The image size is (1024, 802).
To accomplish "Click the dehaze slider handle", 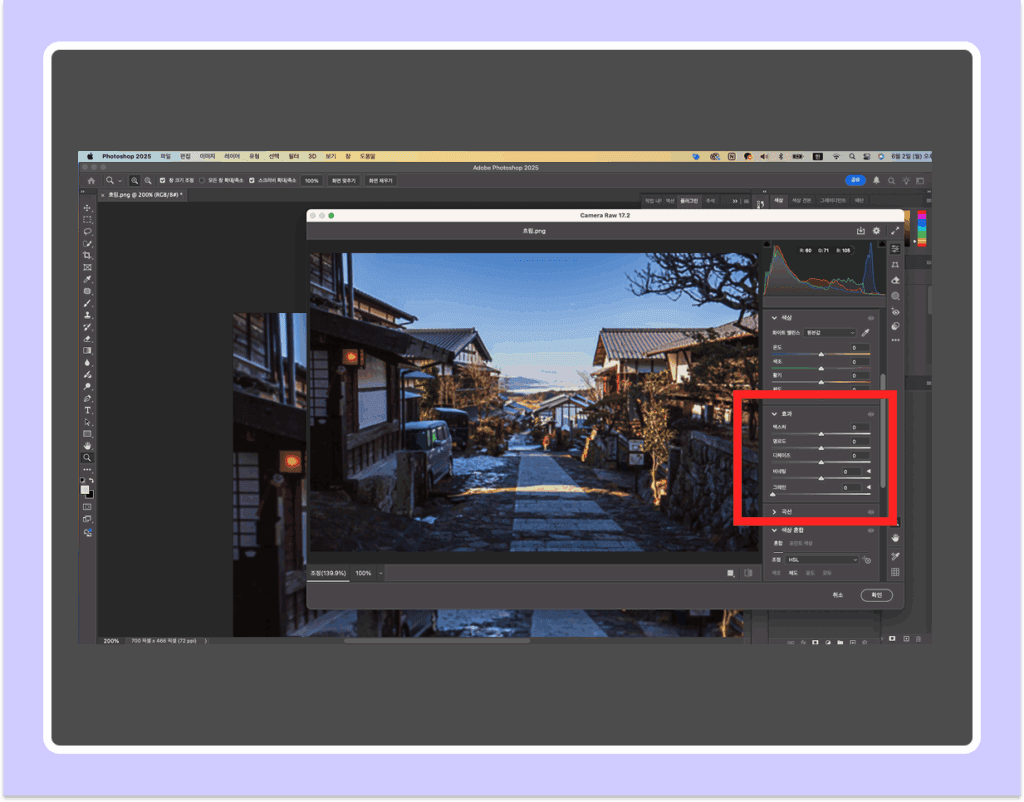I will (x=821, y=462).
